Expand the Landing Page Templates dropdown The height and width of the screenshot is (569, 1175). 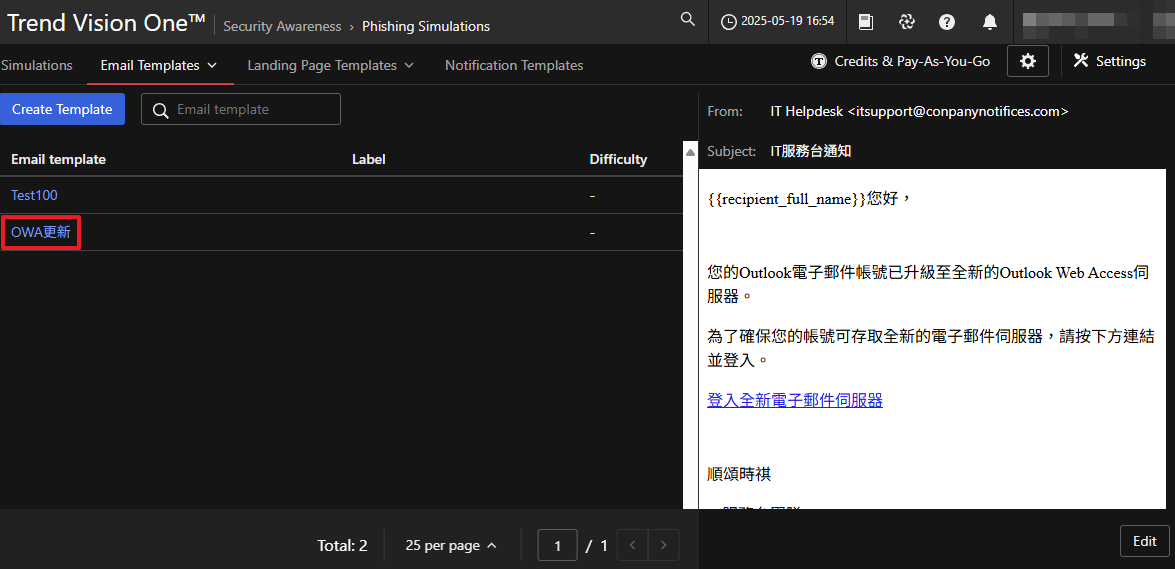[408, 66]
